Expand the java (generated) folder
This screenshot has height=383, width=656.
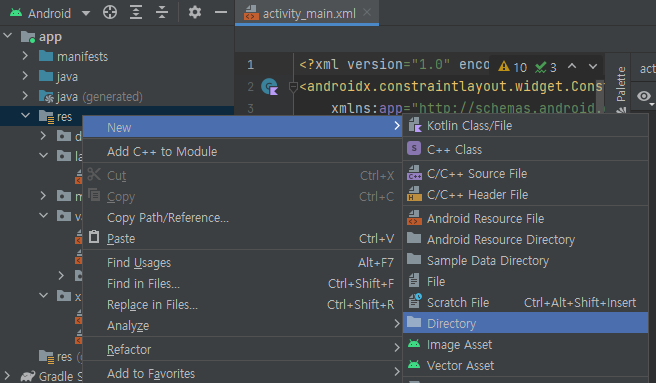click(25, 96)
